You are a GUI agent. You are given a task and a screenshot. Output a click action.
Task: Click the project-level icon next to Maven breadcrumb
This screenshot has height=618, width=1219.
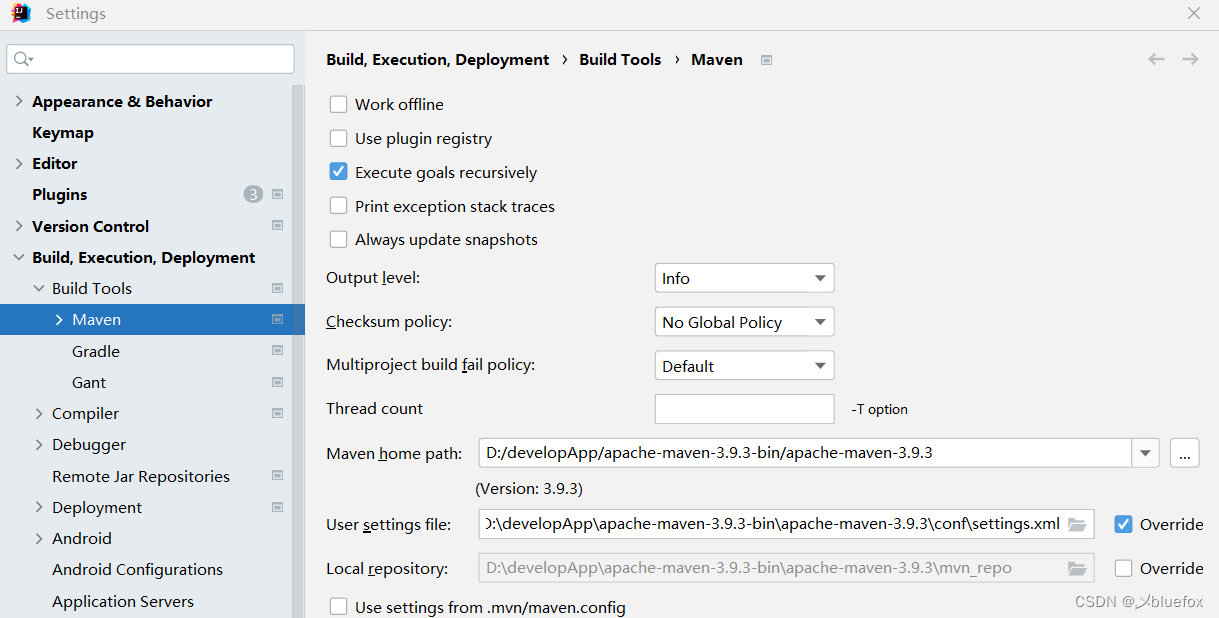tap(766, 60)
